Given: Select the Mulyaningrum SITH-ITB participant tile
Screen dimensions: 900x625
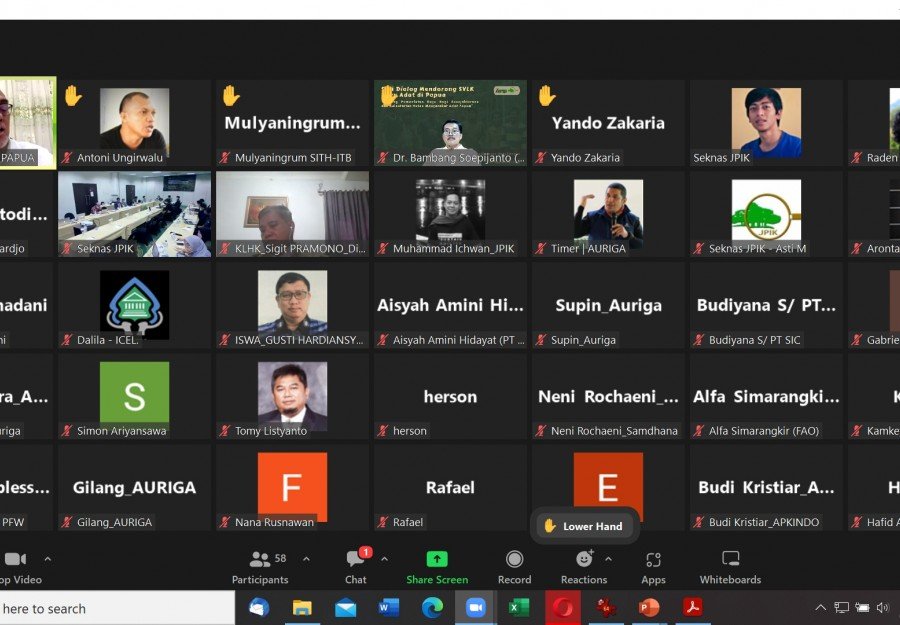Looking at the screenshot, I should tap(292, 123).
